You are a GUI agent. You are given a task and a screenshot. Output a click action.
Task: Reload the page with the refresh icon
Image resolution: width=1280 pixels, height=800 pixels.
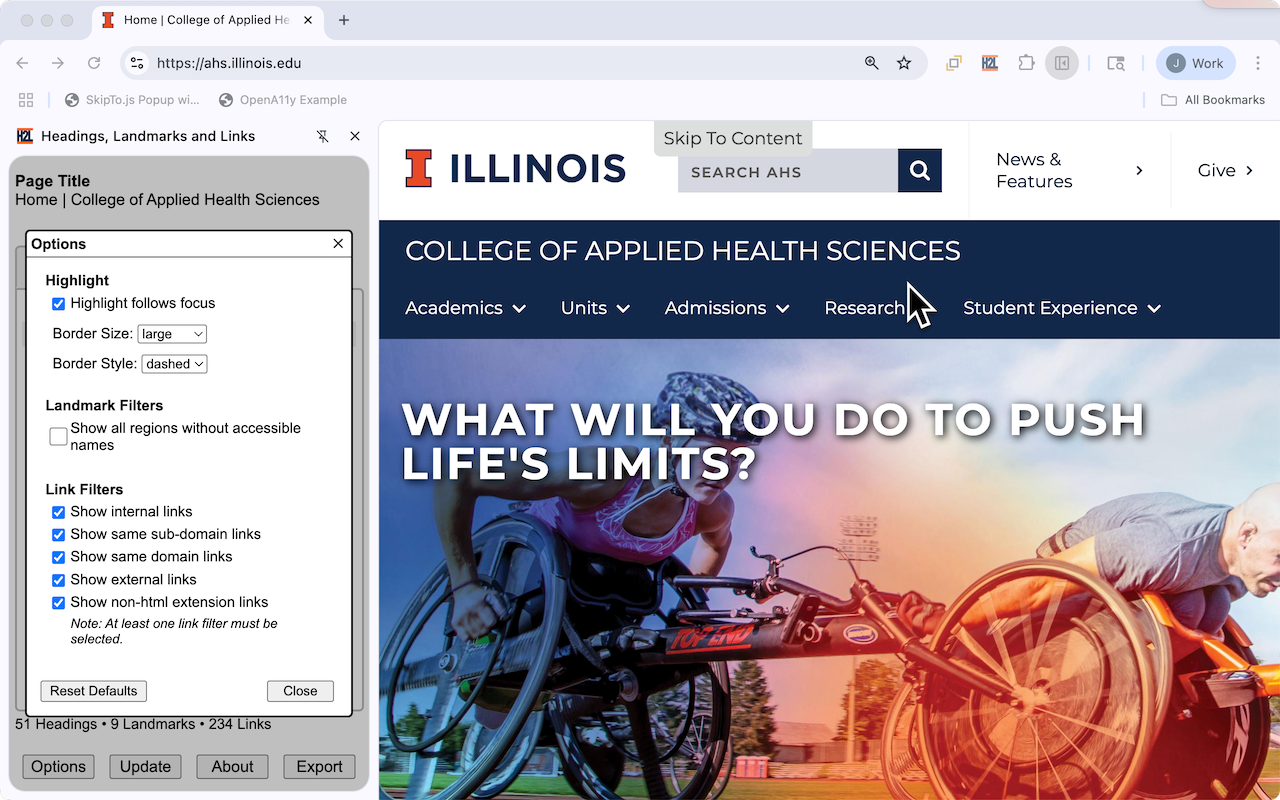tap(94, 63)
